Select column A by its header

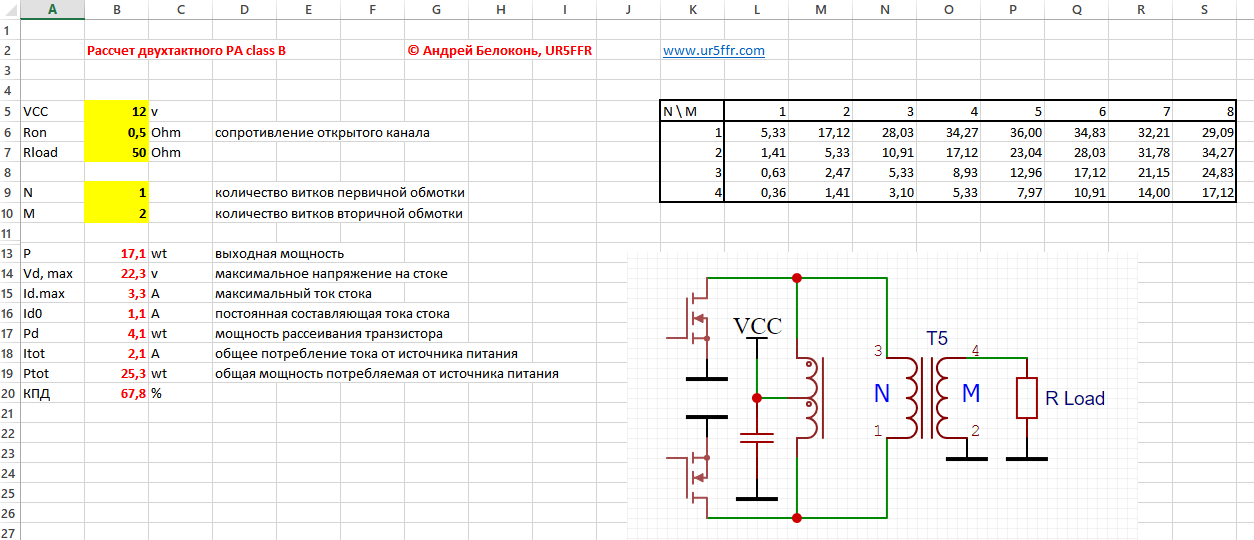coord(52,9)
